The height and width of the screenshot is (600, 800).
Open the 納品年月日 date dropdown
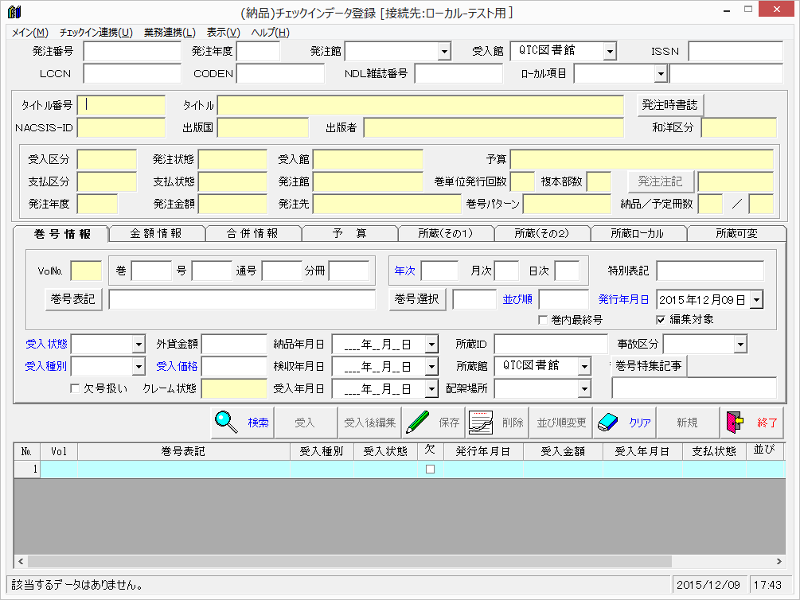(432, 344)
